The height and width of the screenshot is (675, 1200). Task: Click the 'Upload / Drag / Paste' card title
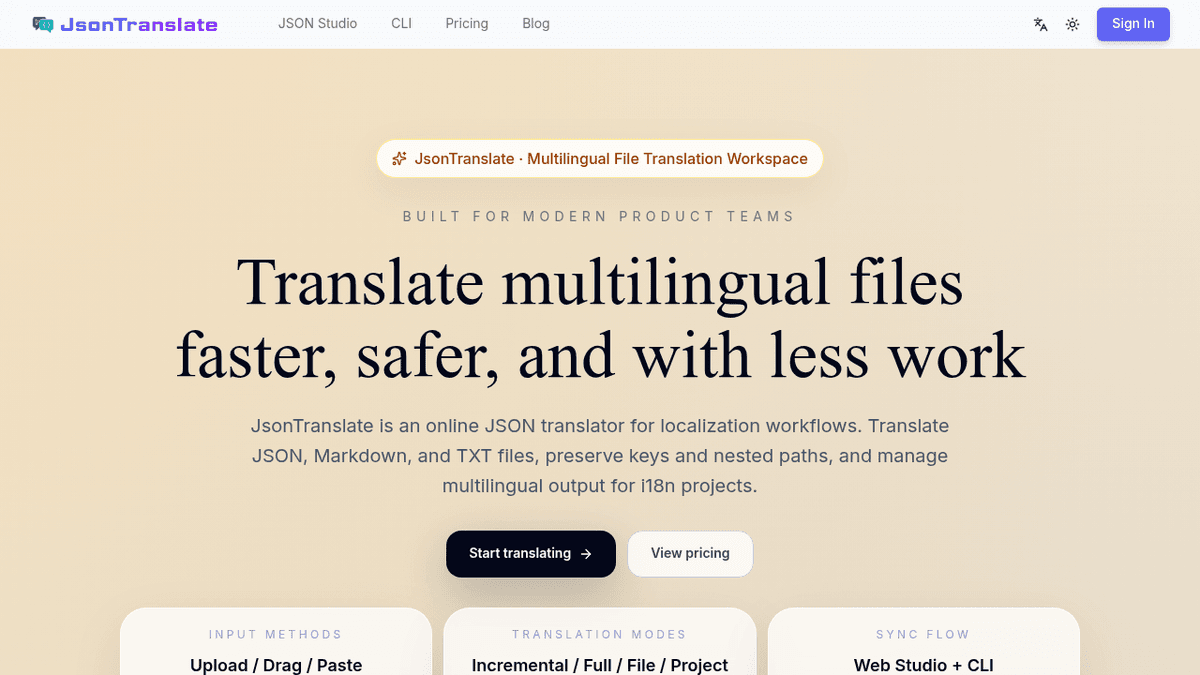coord(276,665)
